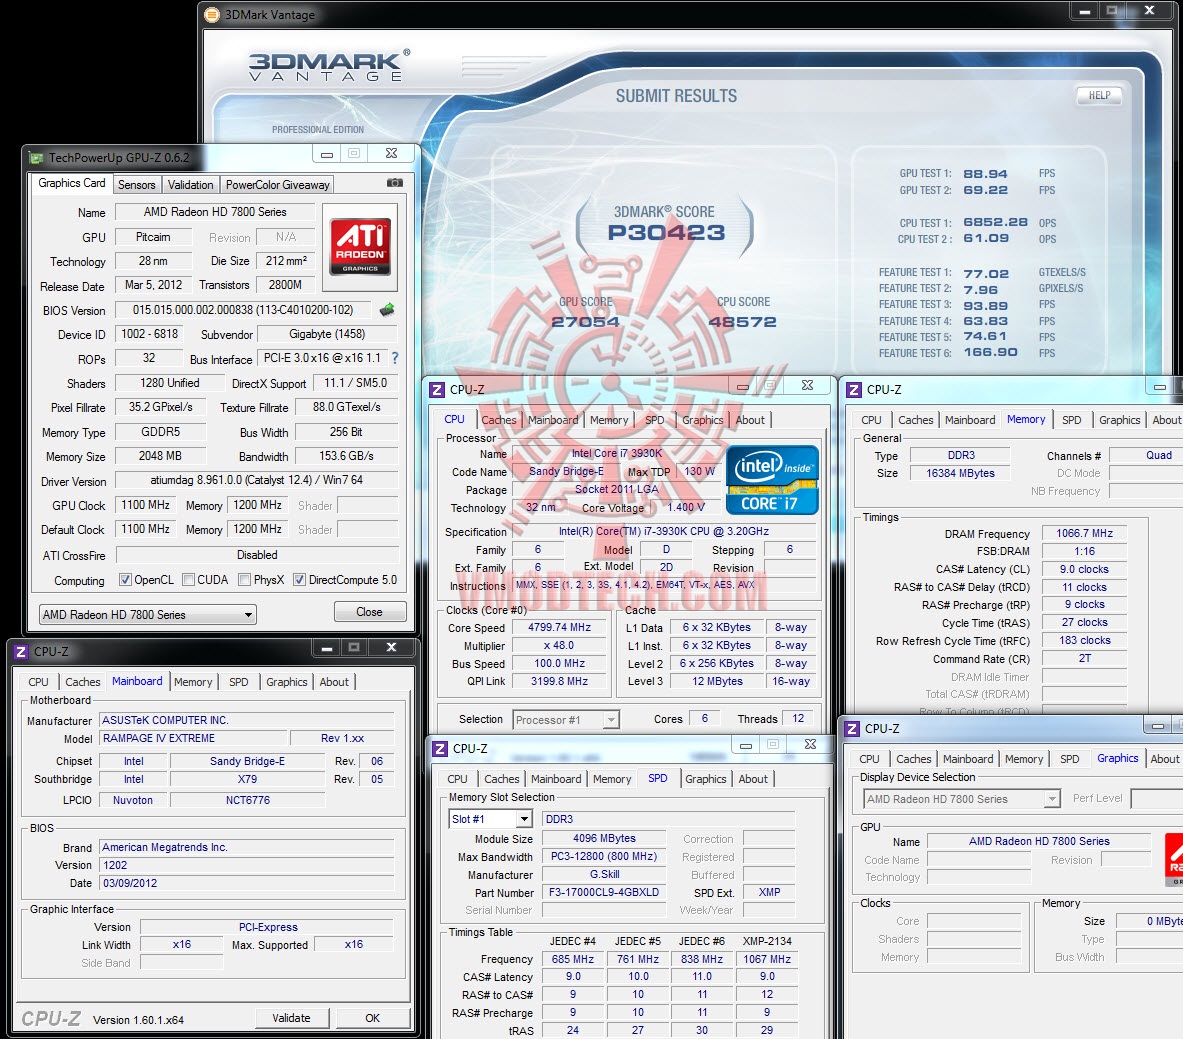Open the PowerColor Giveaway tab in GPU-Z
The width and height of the screenshot is (1183, 1039).
click(278, 185)
